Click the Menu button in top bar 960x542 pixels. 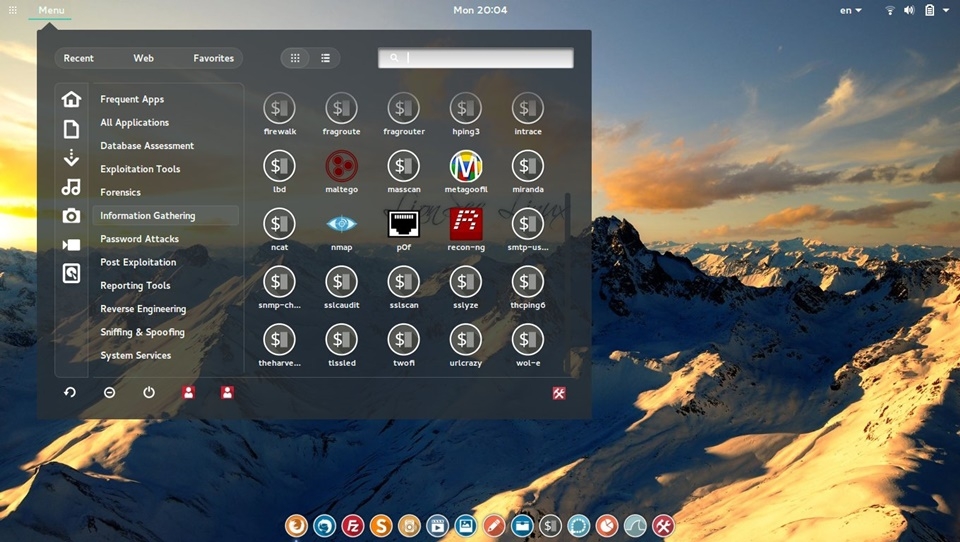[x=51, y=10]
